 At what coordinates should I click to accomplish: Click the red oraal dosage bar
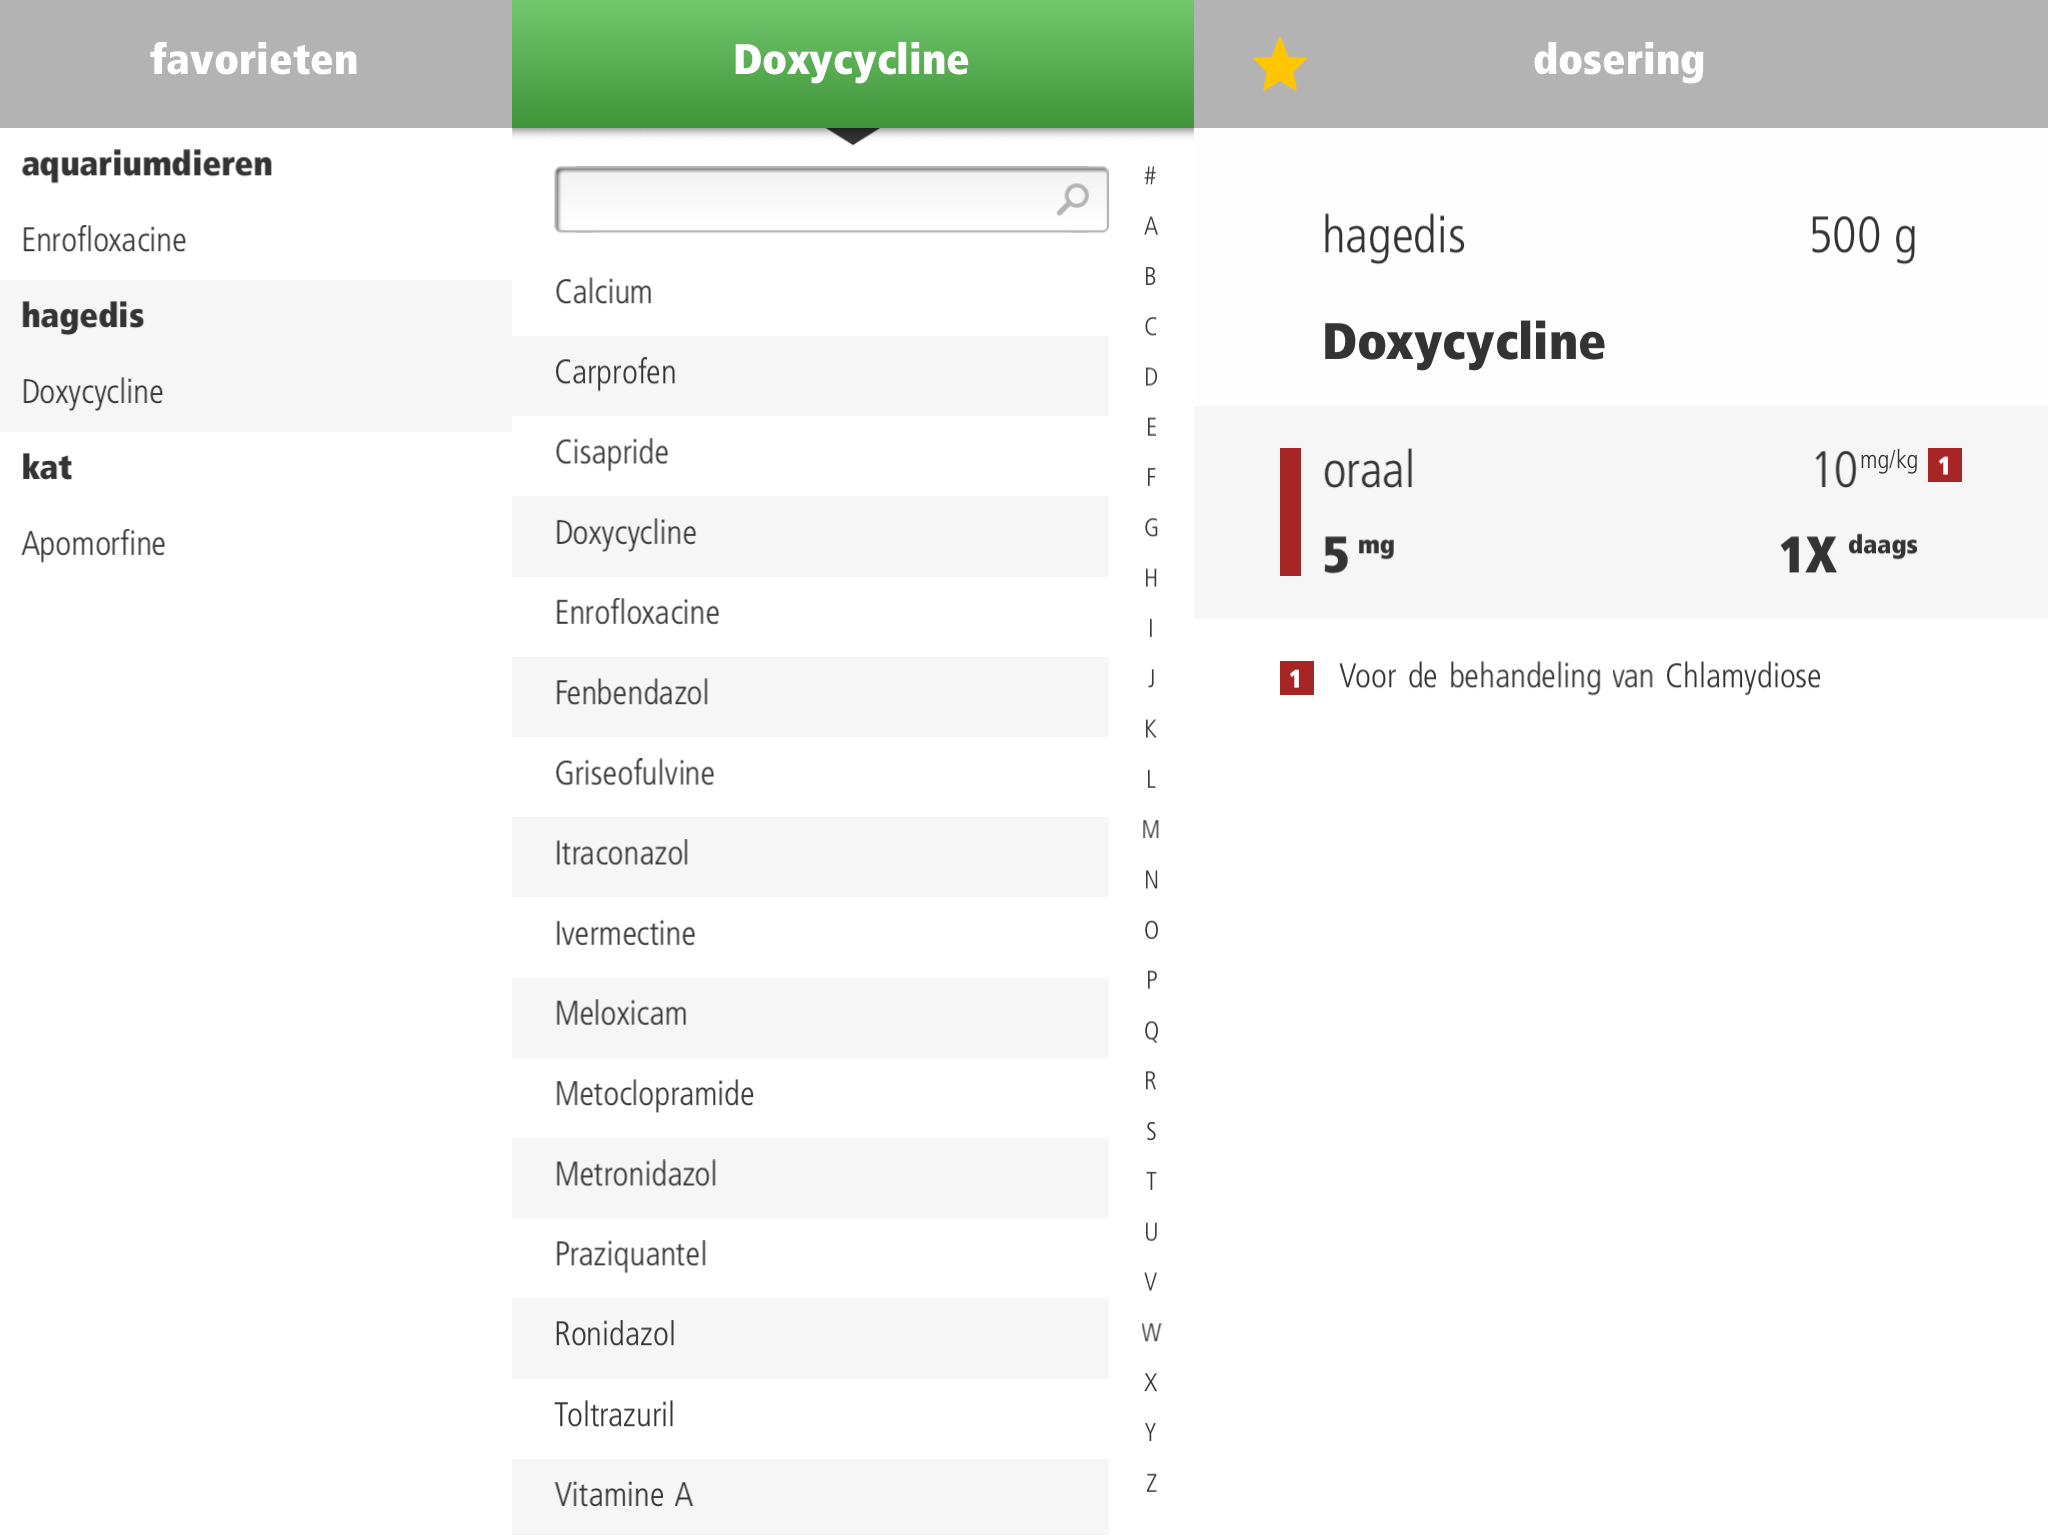[1290, 512]
